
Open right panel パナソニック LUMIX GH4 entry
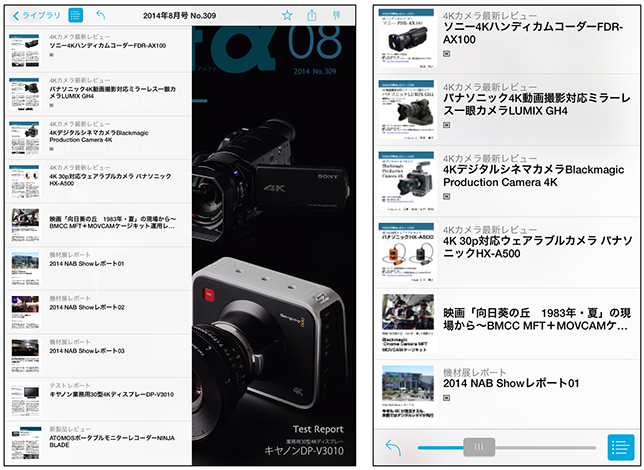[507, 110]
